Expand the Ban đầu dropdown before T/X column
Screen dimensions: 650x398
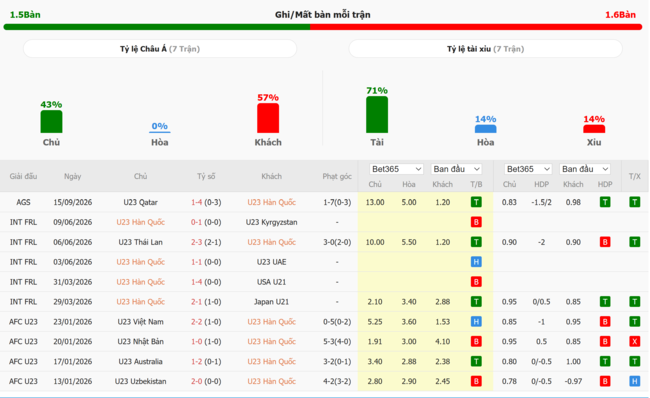coord(585,169)
